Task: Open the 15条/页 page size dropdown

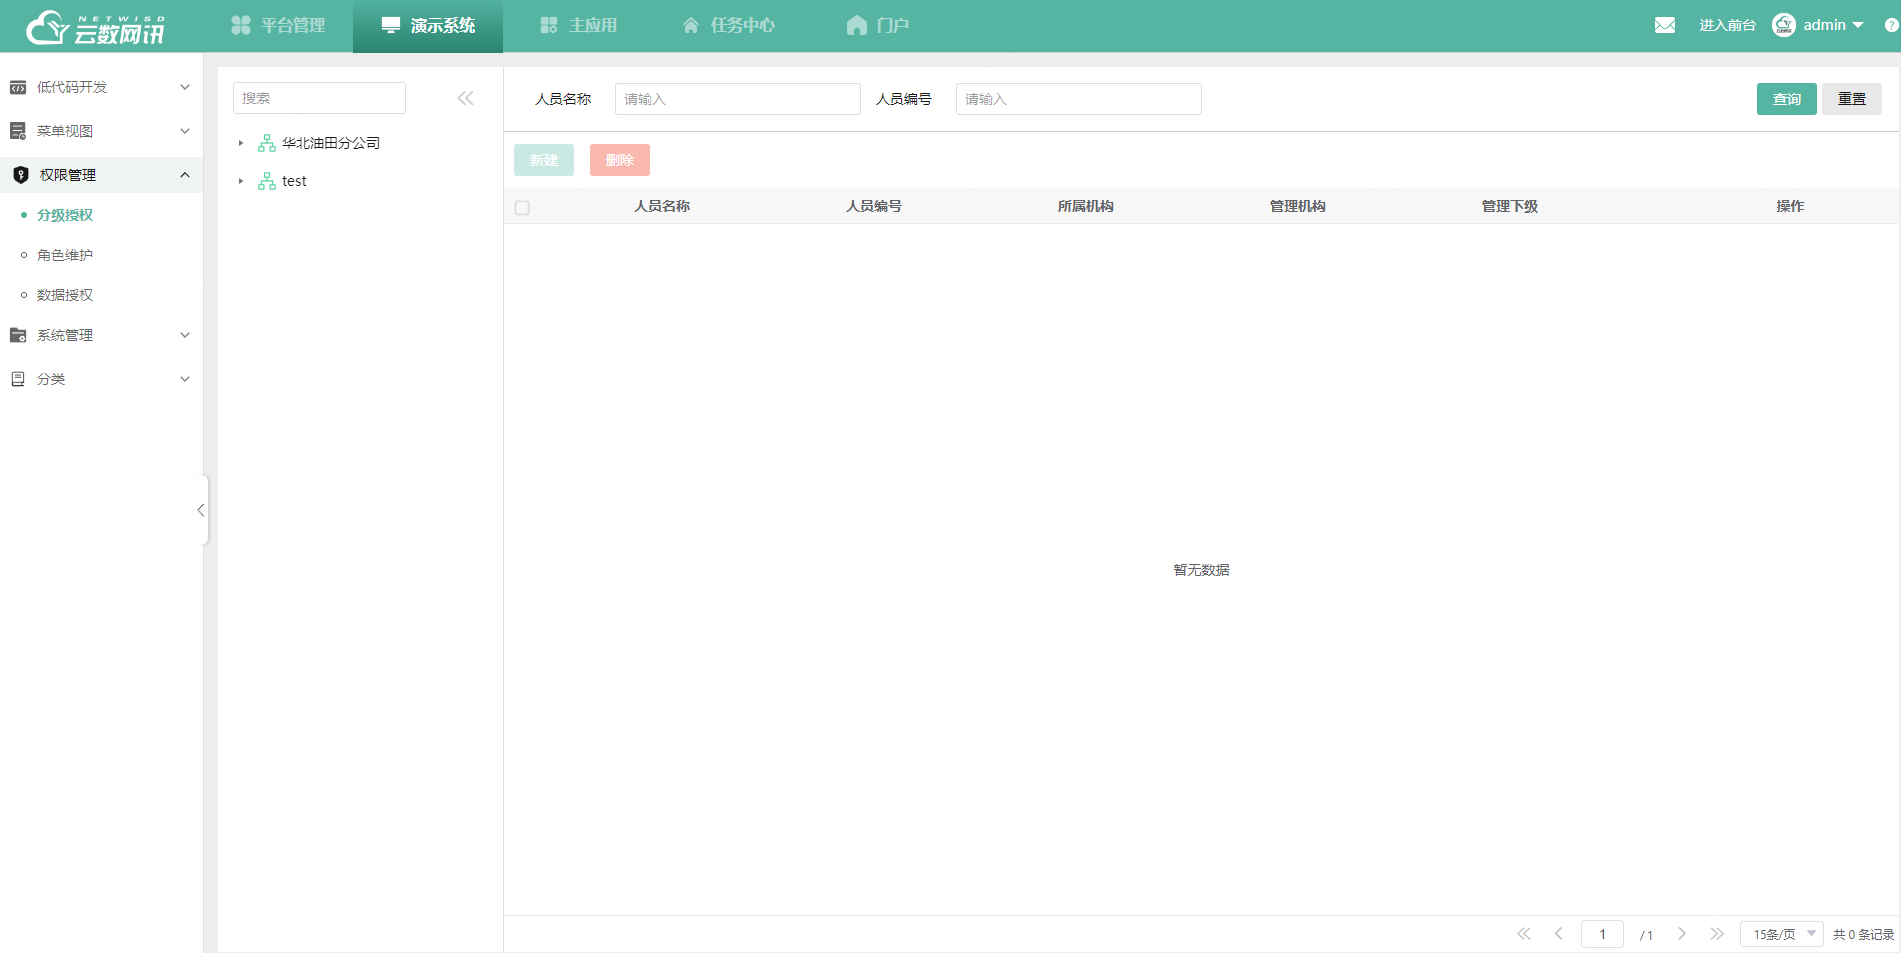Action: (1782, 934)
